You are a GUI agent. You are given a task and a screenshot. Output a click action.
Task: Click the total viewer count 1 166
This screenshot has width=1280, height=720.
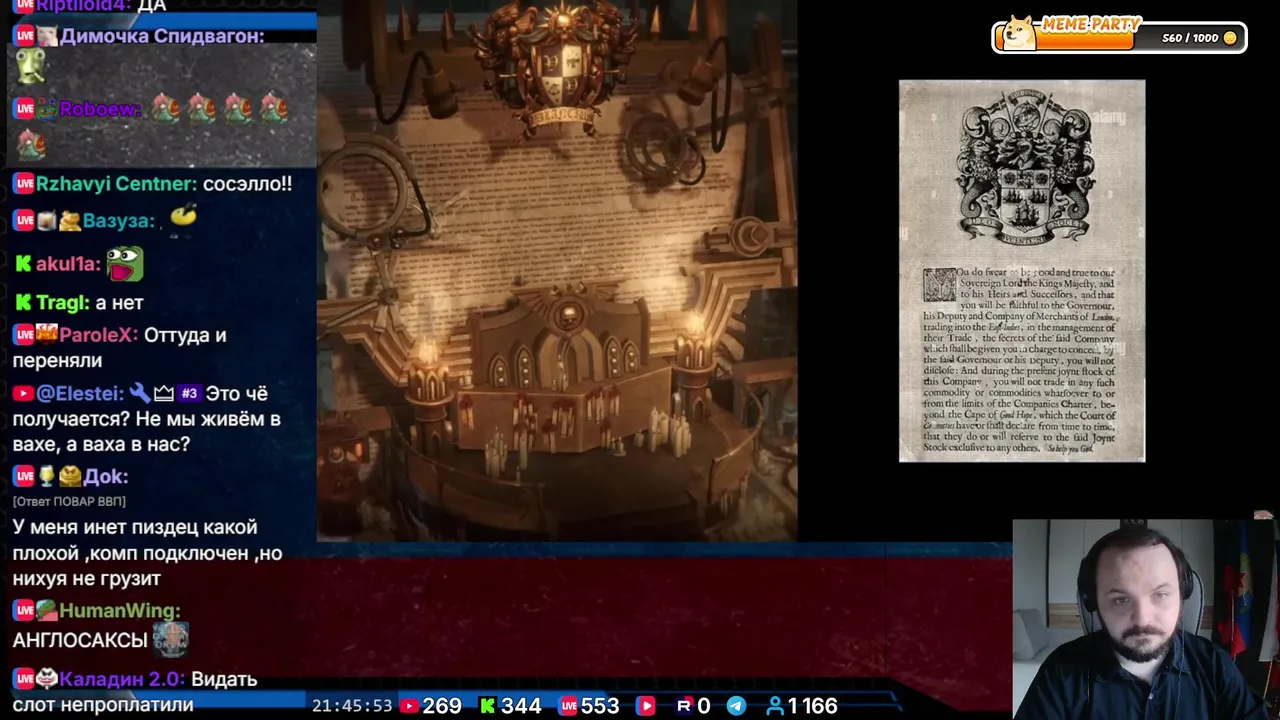(813, 706)
